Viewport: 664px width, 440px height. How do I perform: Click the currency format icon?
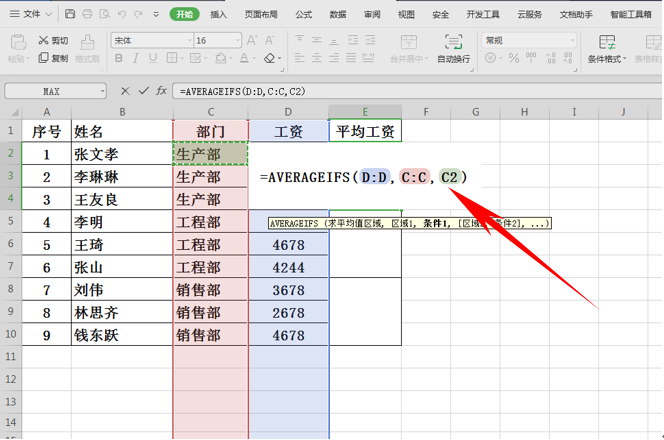[490, 58]
